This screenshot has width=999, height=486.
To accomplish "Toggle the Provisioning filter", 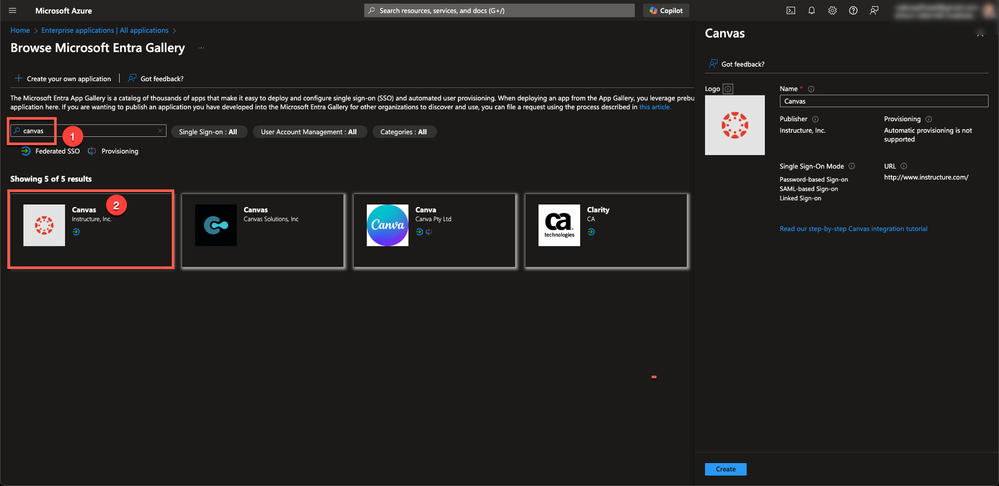I will pos(113,151).
